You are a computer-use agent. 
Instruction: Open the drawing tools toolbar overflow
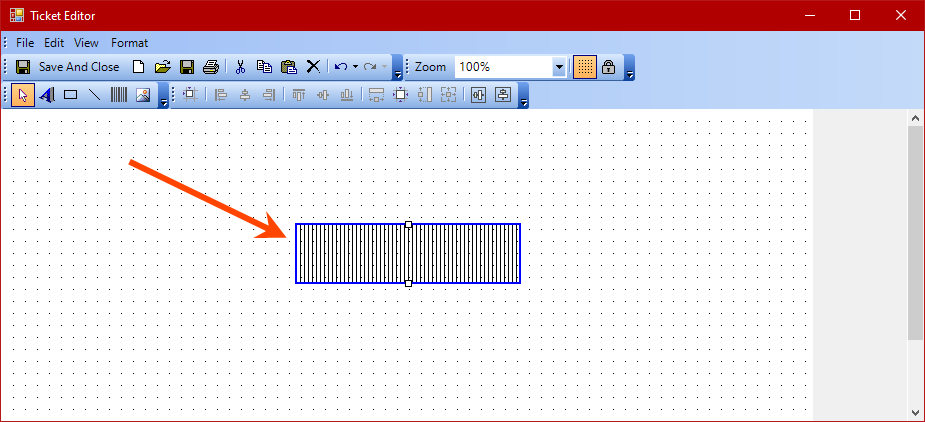click(164, 96)
